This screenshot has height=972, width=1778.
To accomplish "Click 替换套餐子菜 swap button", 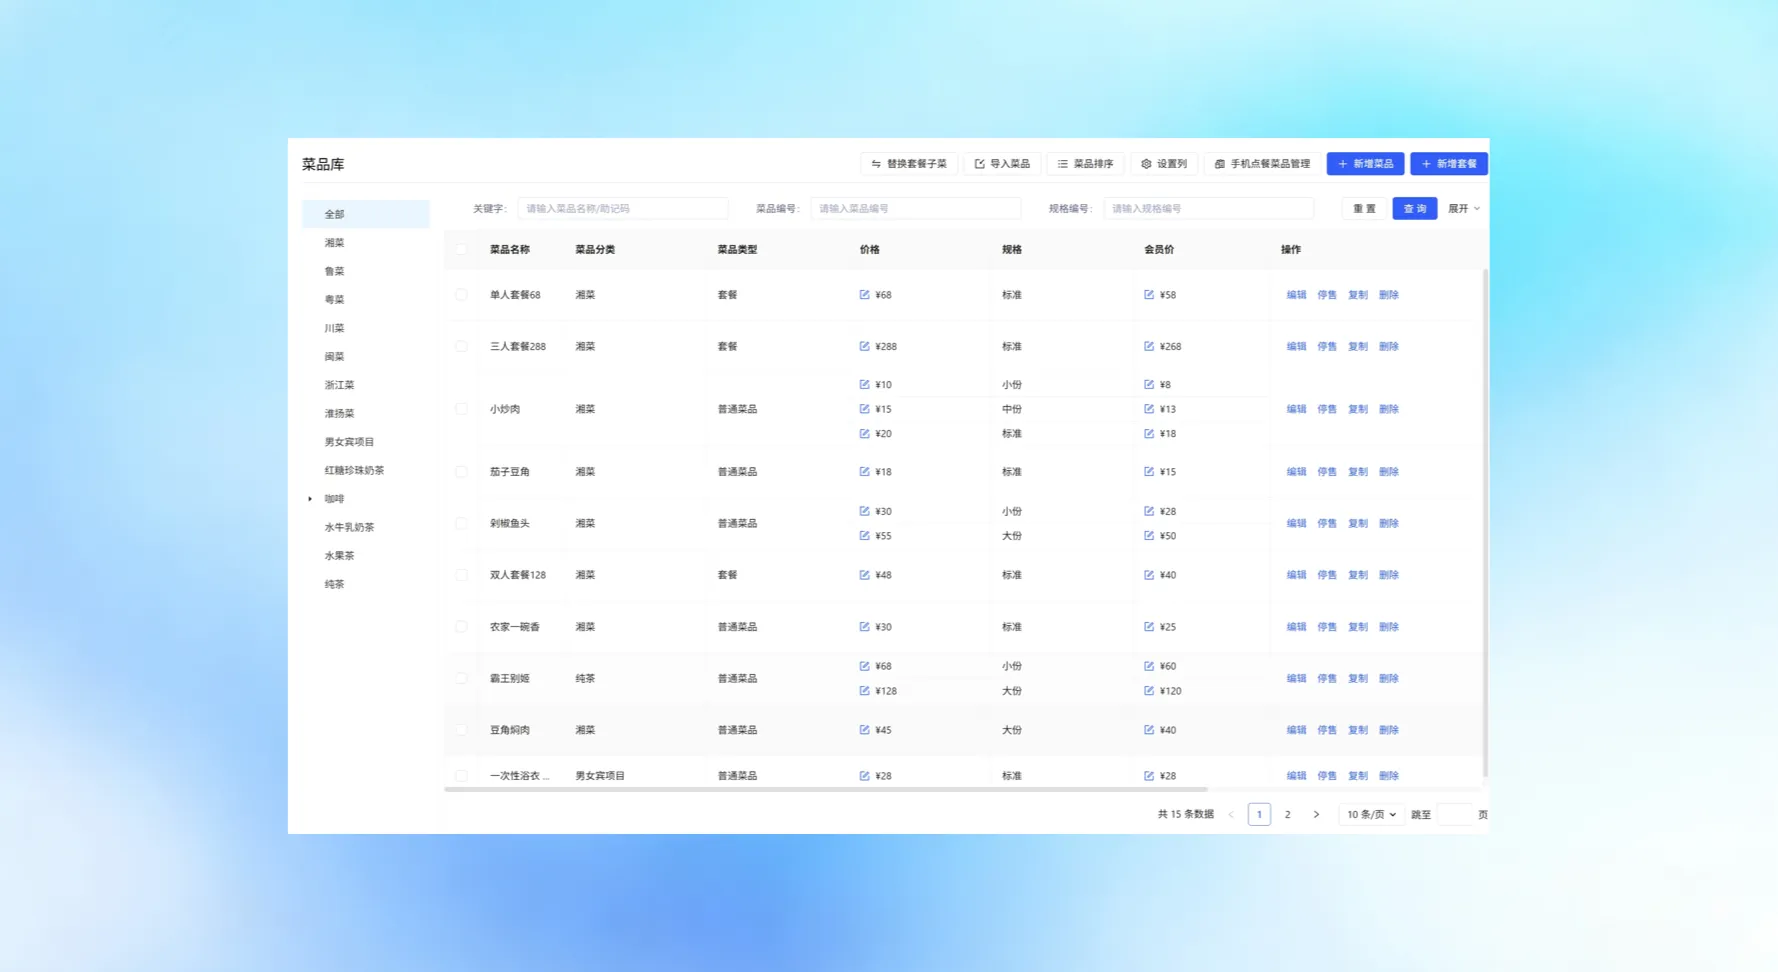I will click(x=909, y=164).
